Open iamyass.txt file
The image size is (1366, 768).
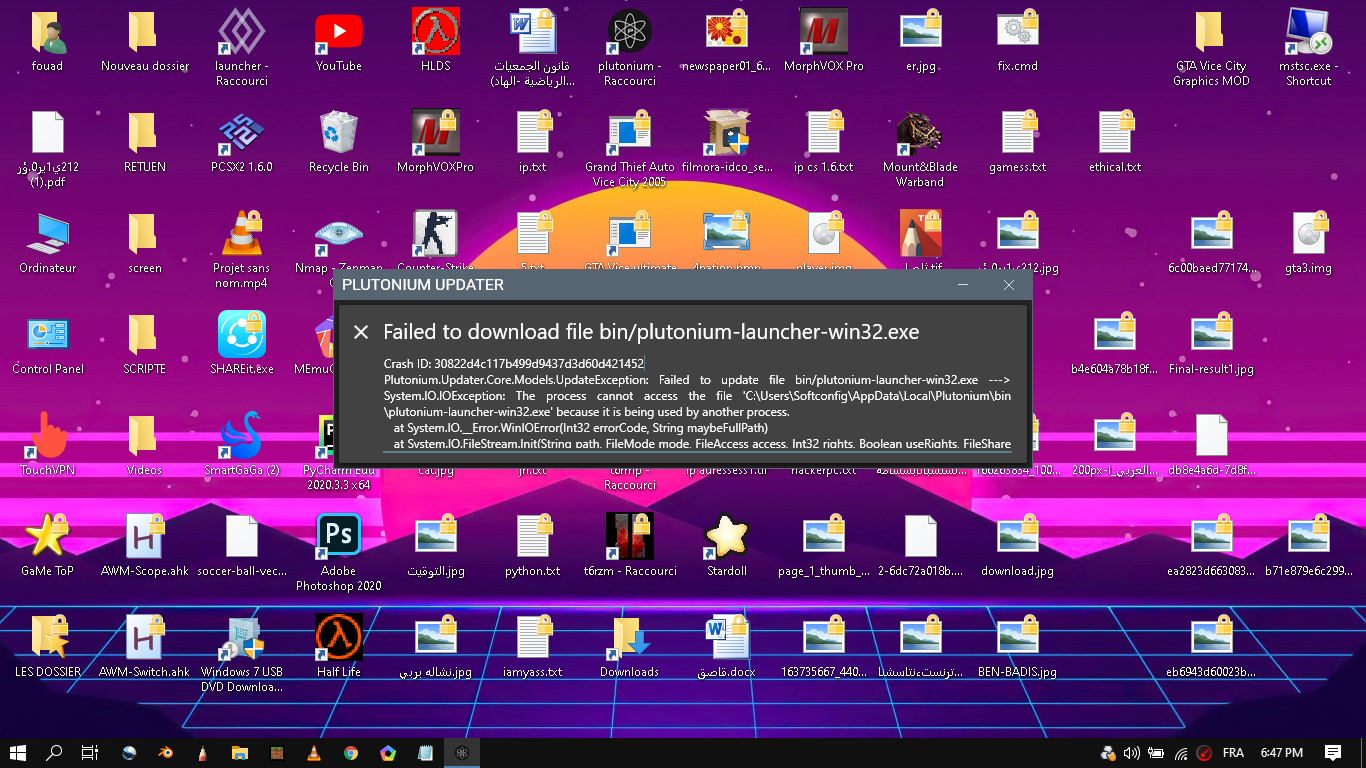coord(532,647)
